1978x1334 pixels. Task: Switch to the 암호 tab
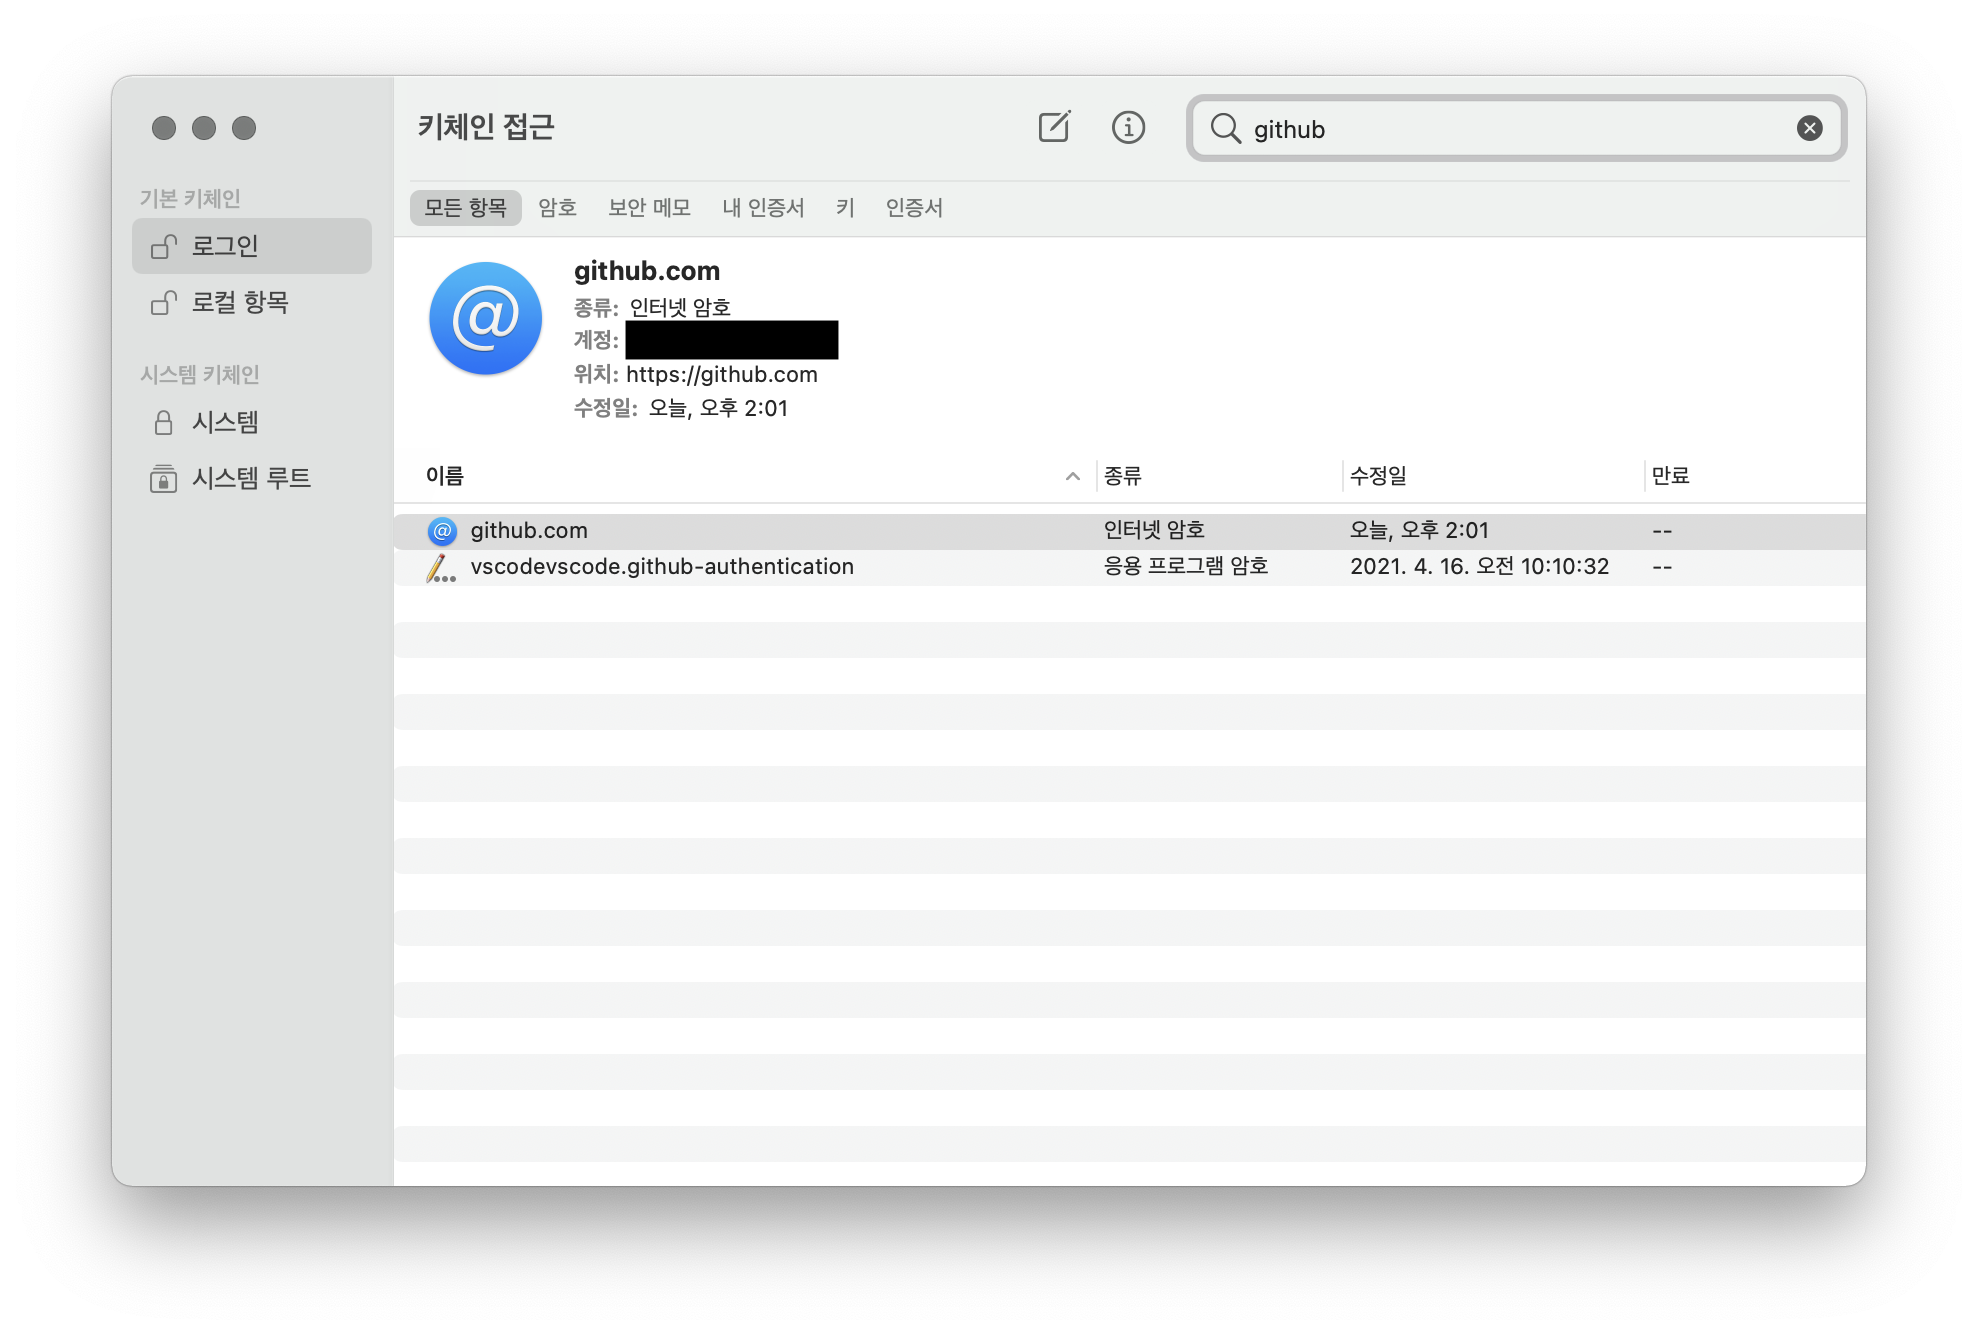click(x=557, y=207)
